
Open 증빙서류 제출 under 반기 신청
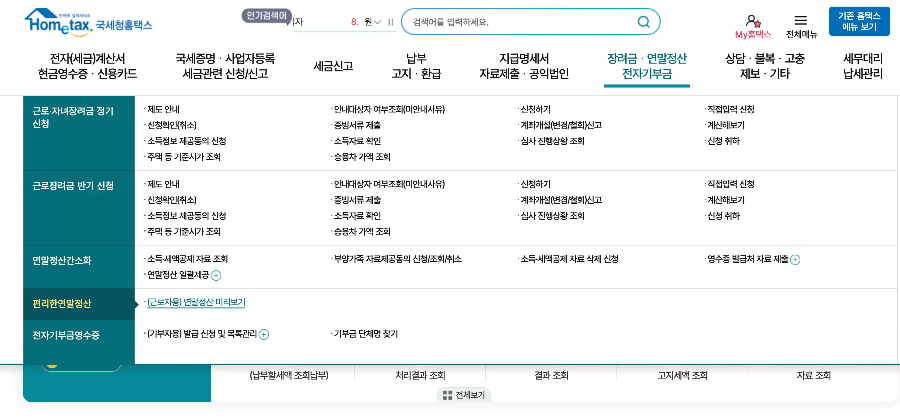click(x=357, y=200)
